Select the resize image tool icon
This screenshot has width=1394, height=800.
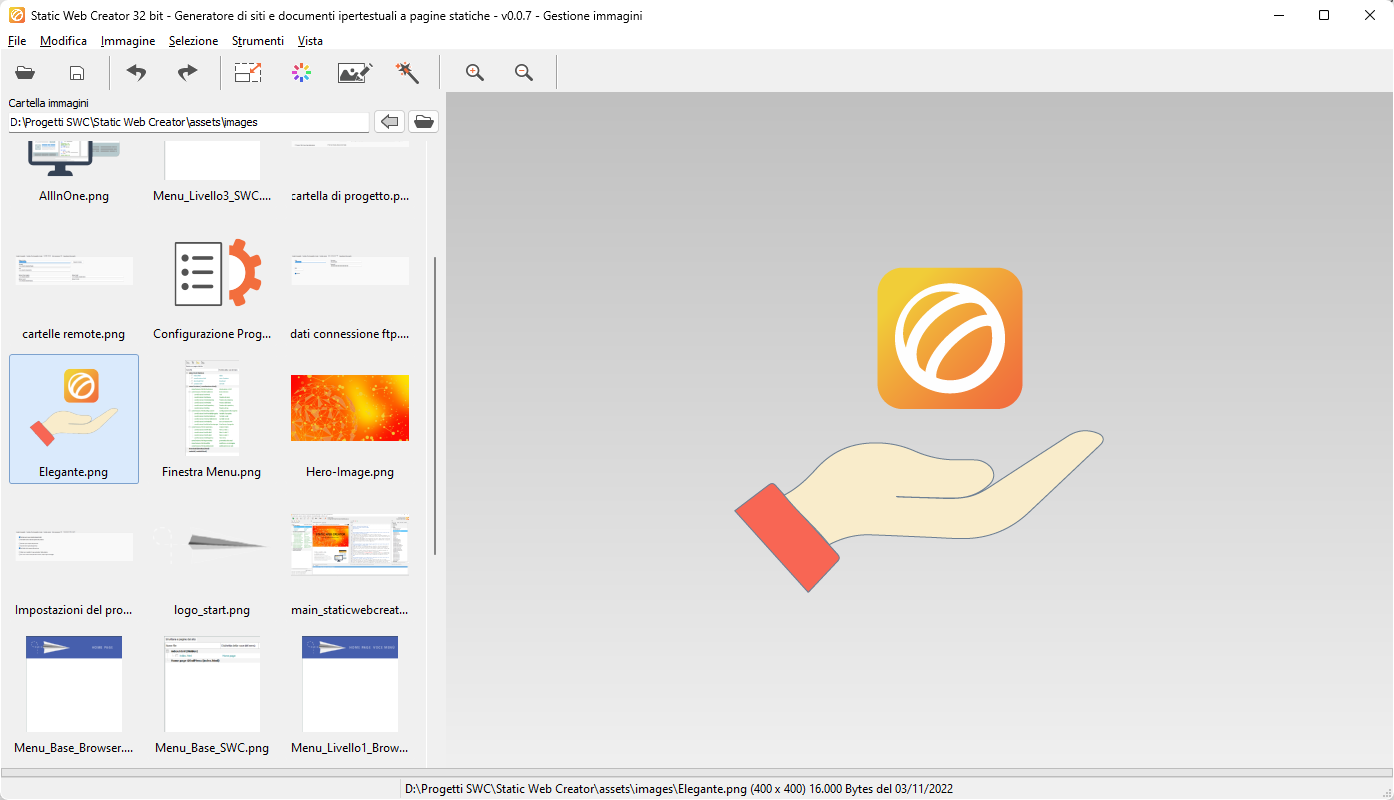tap(248, 72)
